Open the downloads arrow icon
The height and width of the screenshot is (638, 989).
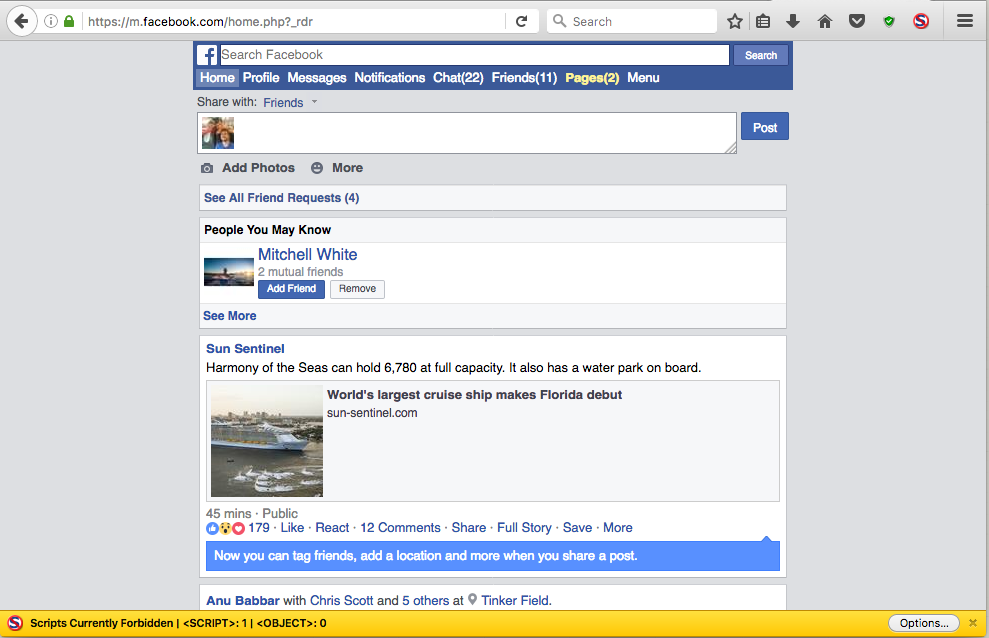click(x=793, y=21)
